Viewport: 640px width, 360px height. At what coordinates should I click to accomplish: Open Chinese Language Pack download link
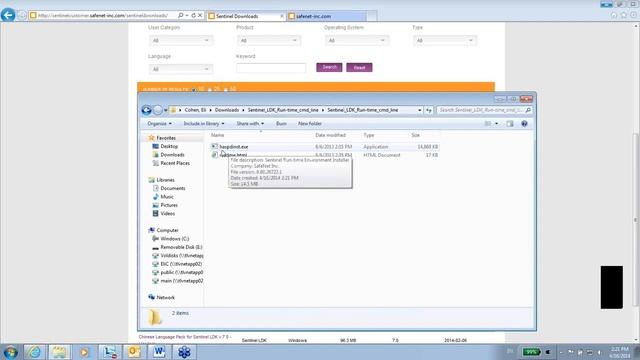[185, 337]
